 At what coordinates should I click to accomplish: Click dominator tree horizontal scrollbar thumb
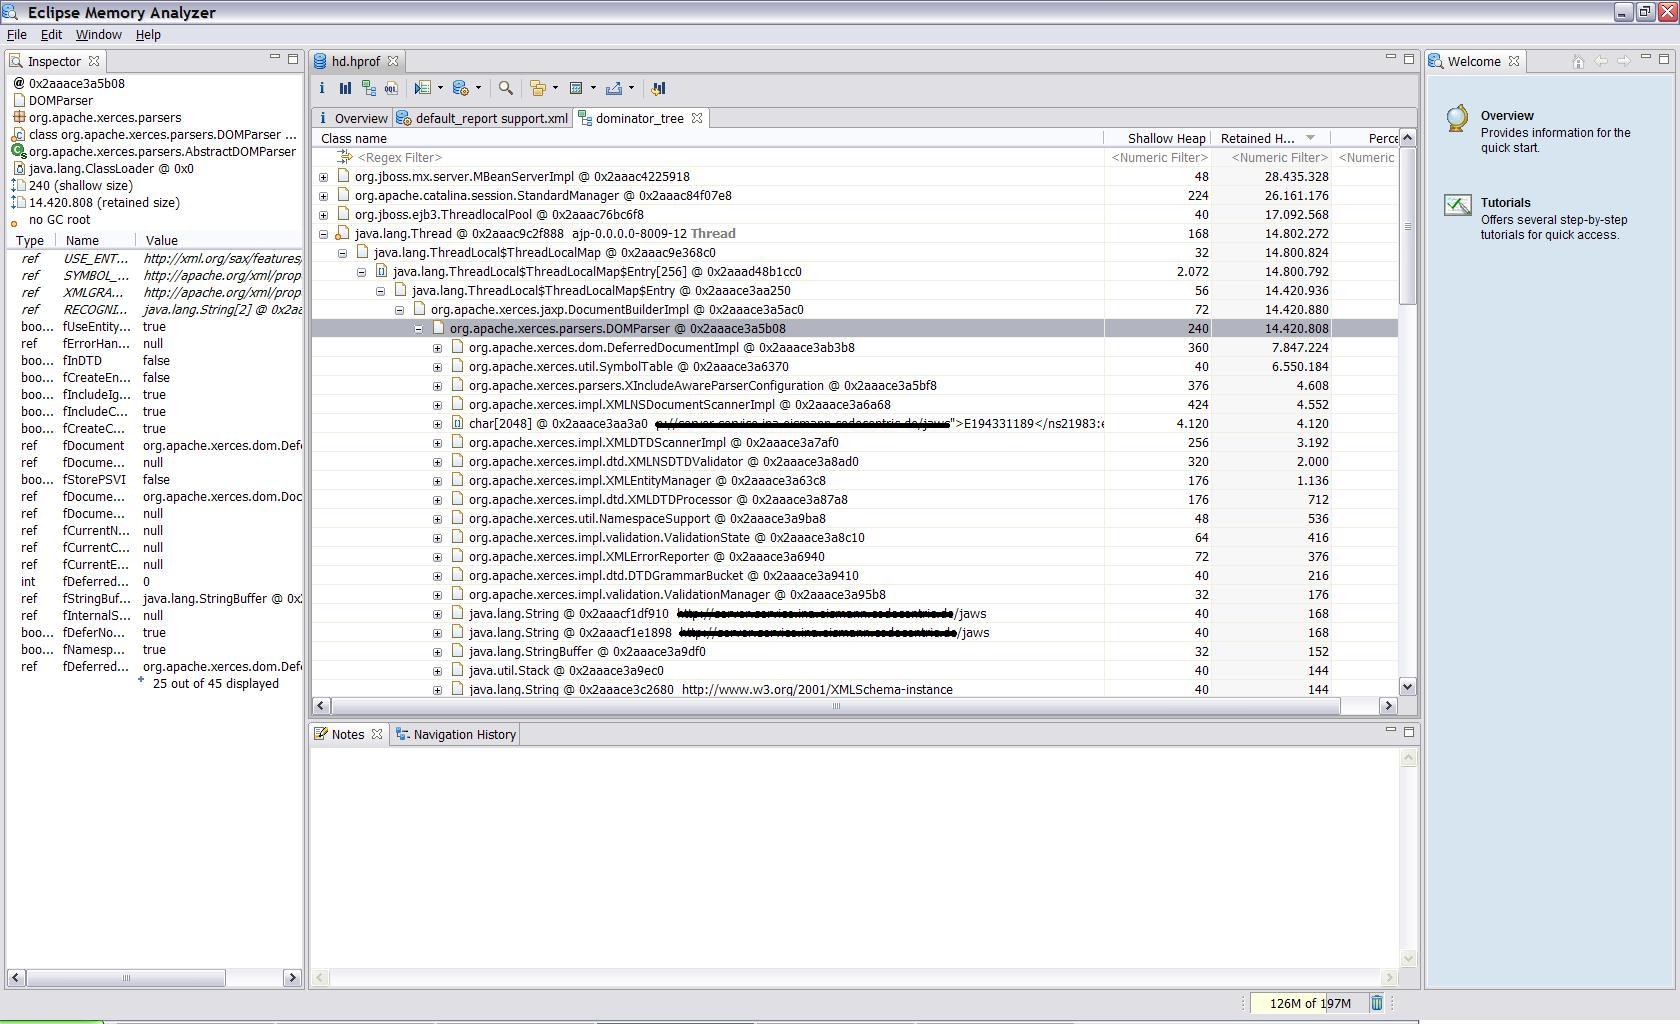pos(835,706)
